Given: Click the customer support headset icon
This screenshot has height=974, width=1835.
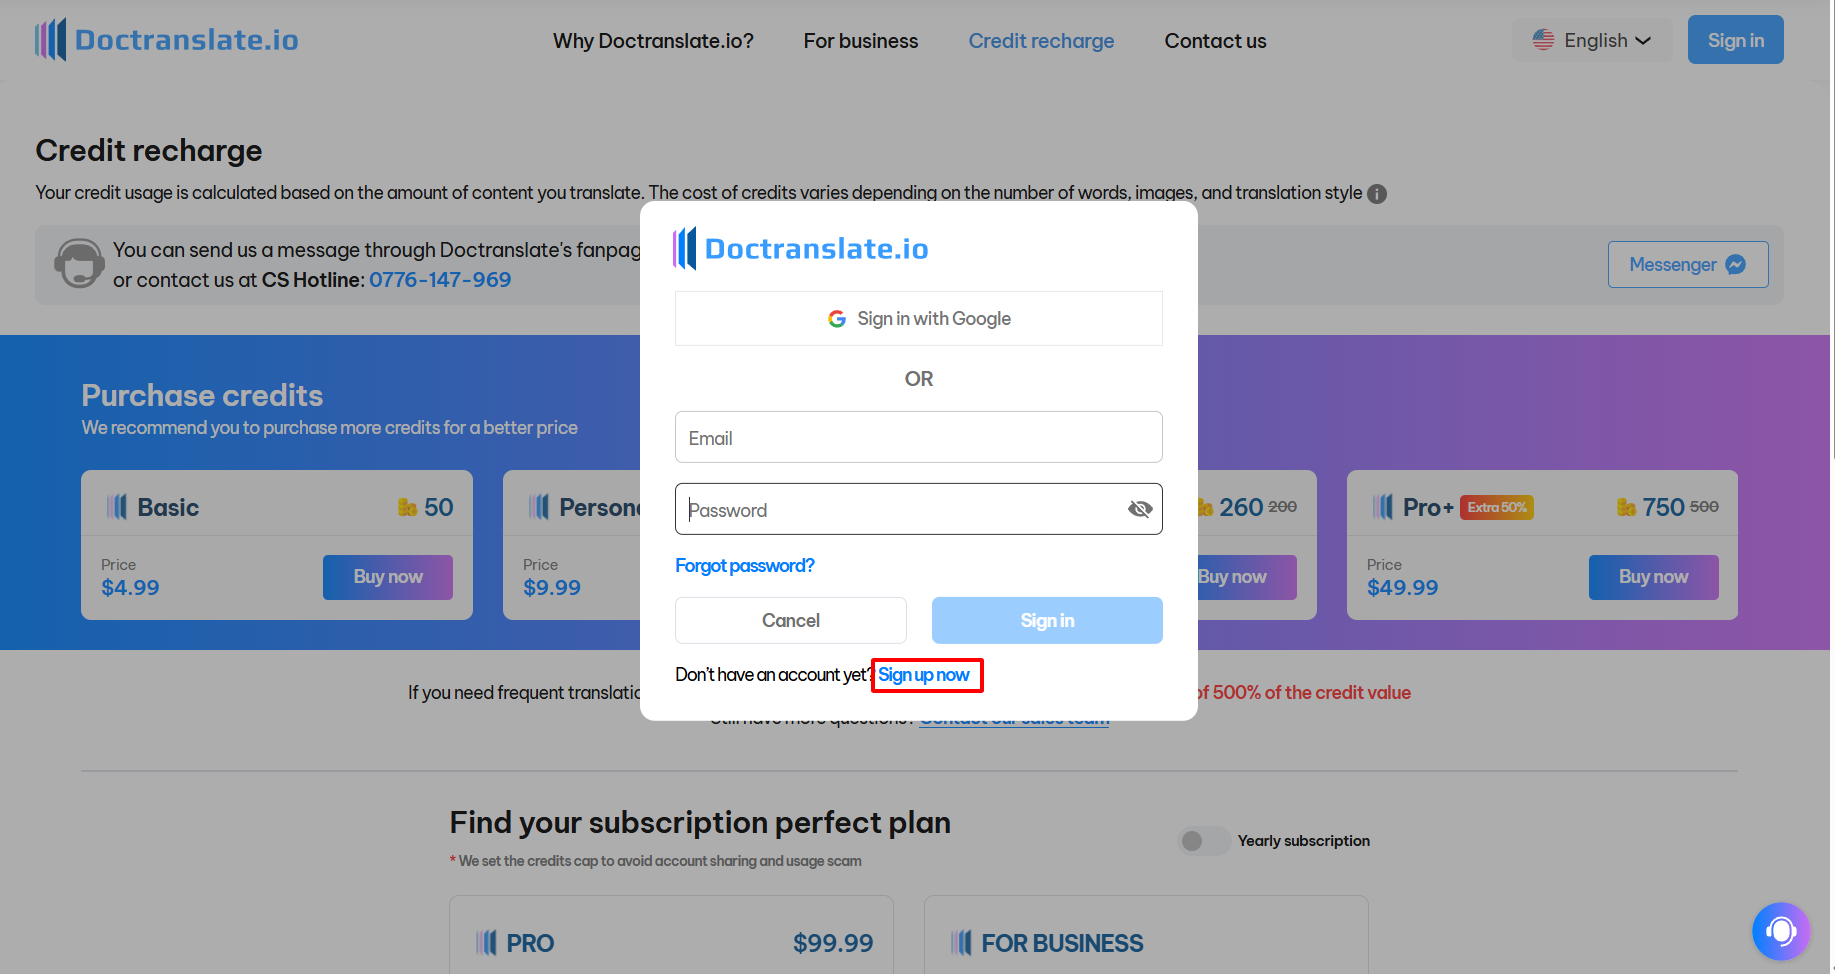Looking at the screenshot, I should 79,264.
